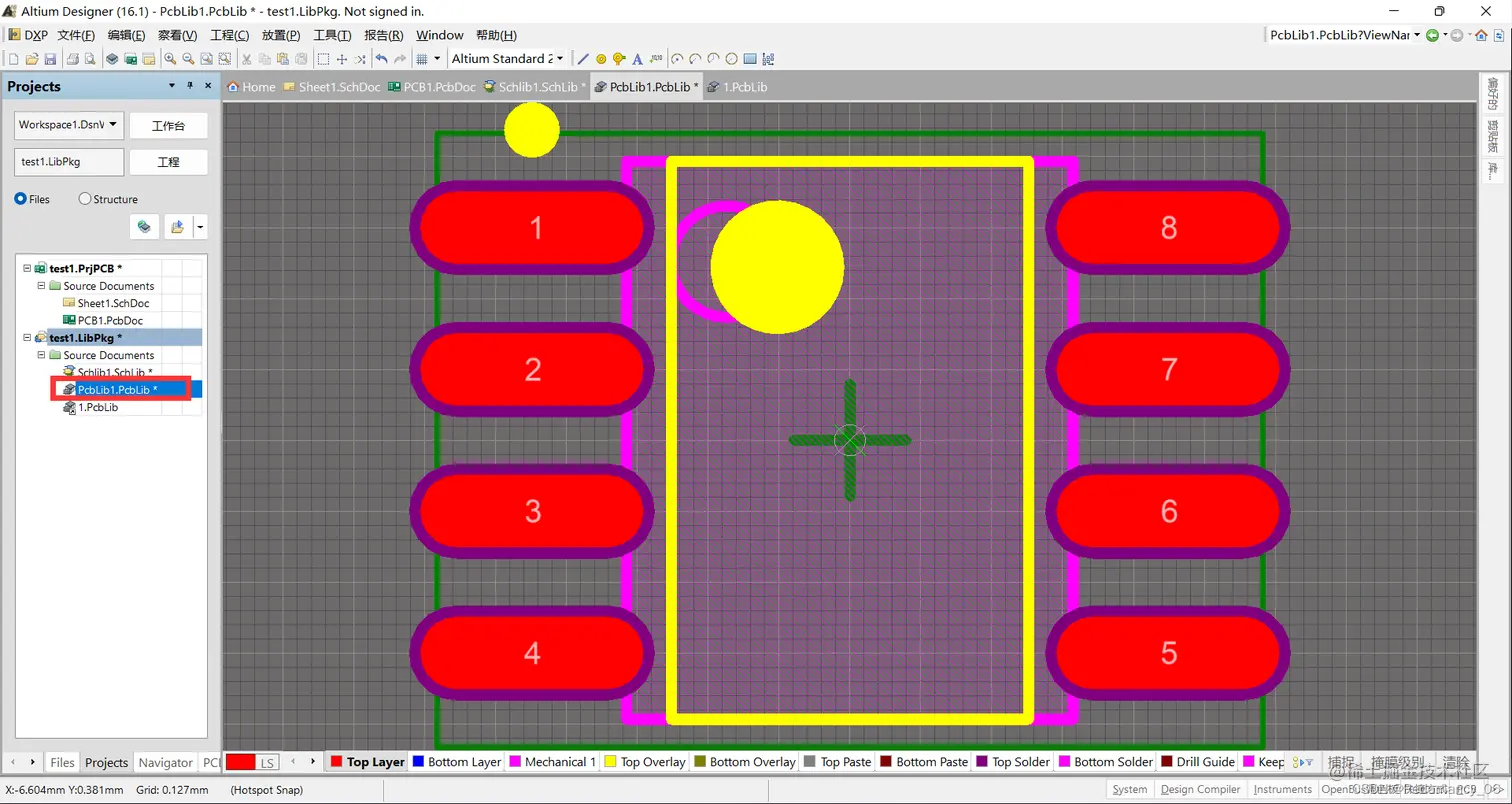Pin the Projects panel
The image size is (1512, 804).
point(190,86)
